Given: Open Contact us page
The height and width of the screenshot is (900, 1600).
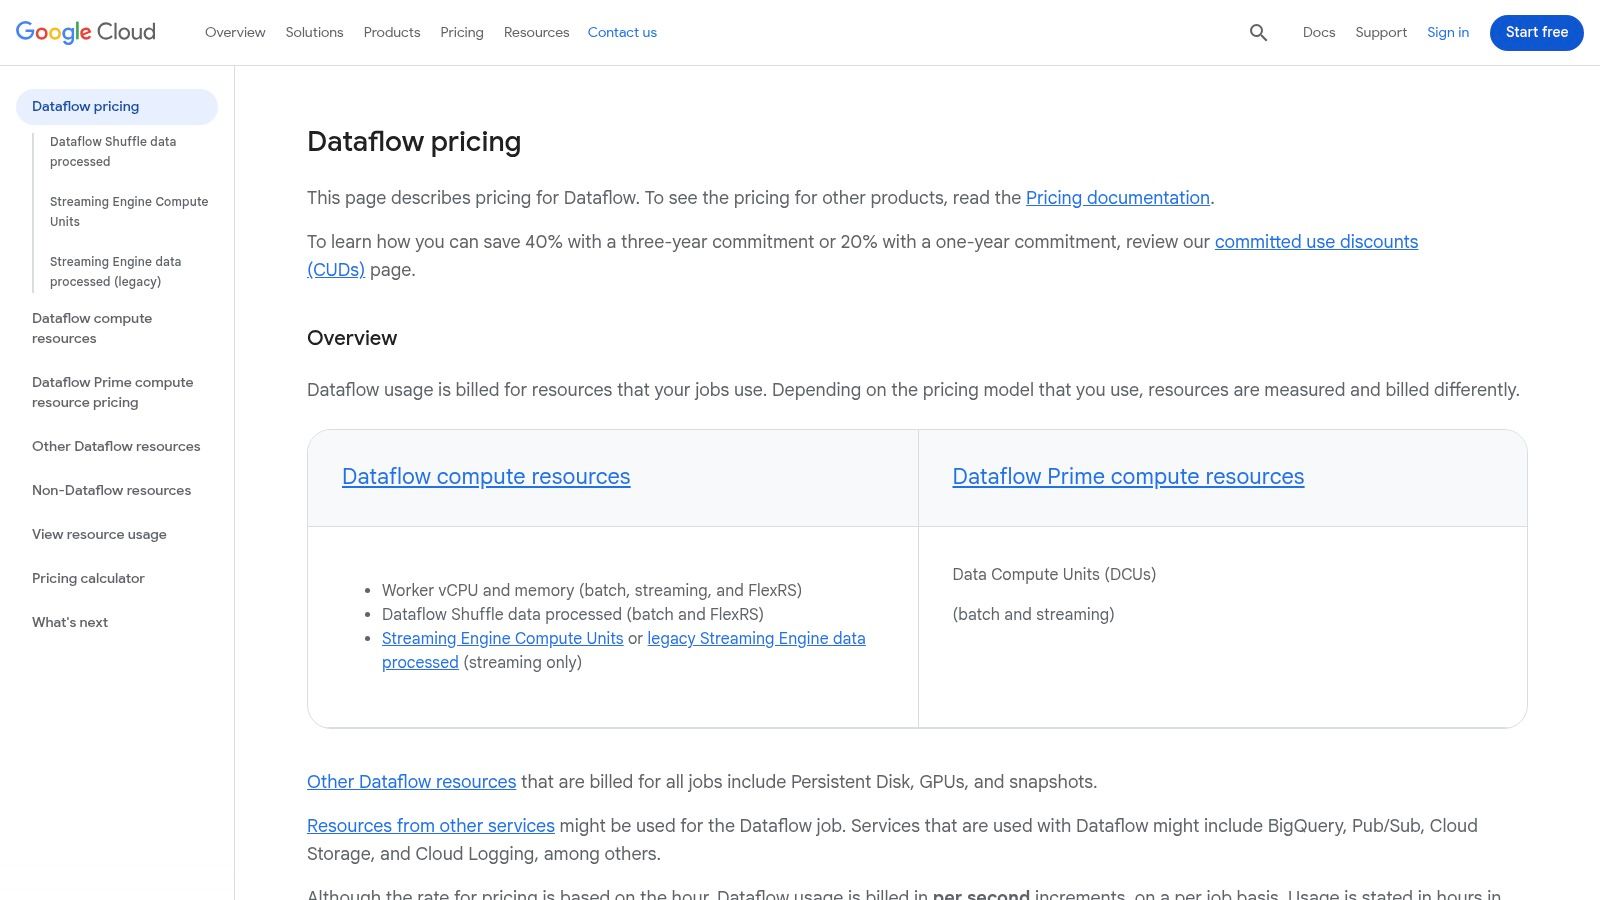Looking at the screenshot, I should click(622, 32).
